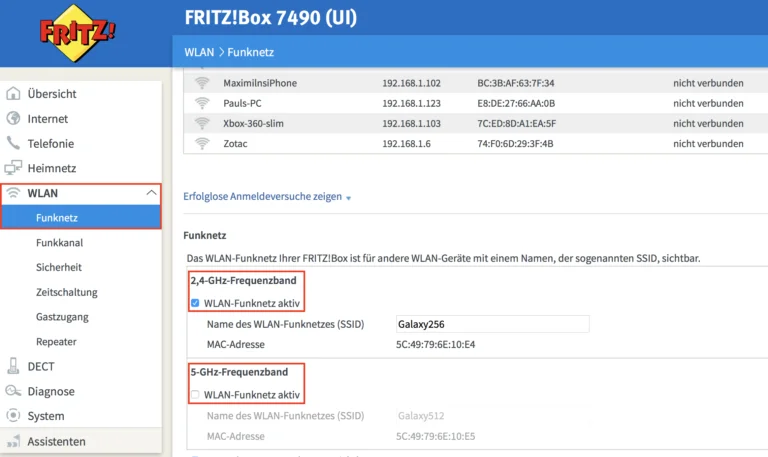Click 5-GHz-Frequenzband heading
The width and height of the screenshot is (768, 457).
[x=239, y=372]
